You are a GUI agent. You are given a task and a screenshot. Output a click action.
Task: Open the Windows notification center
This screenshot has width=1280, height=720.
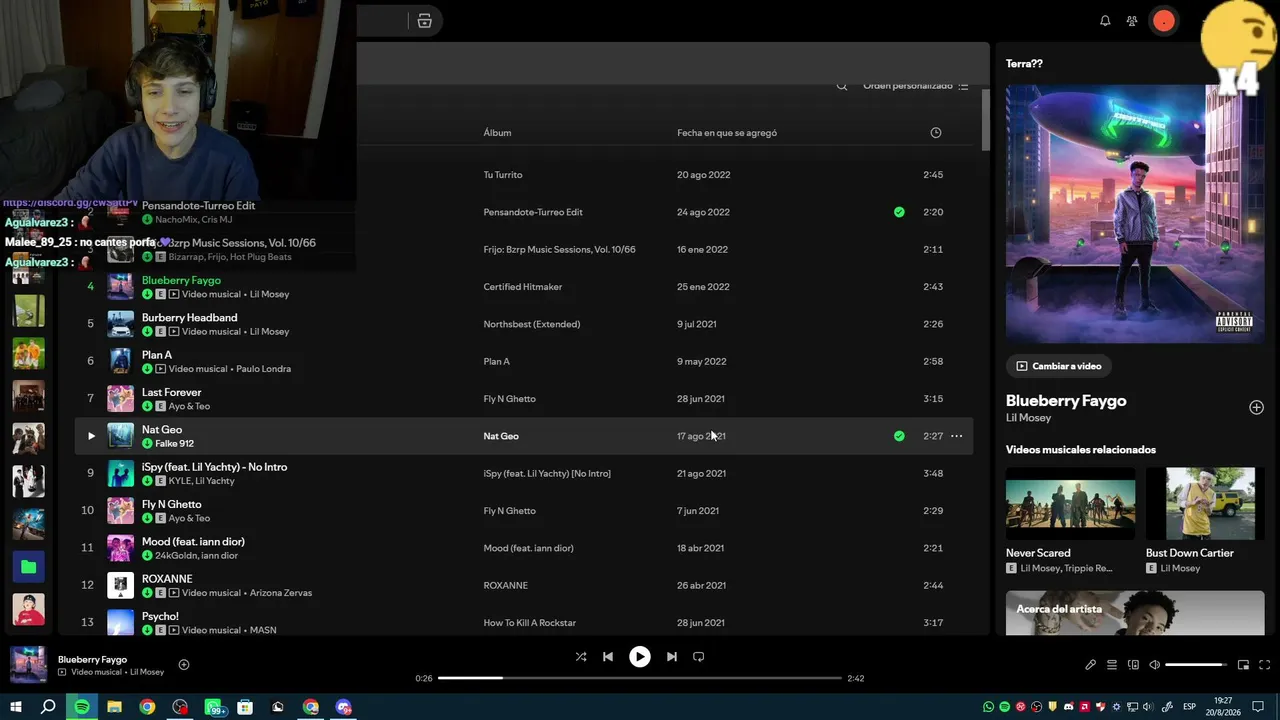1258,707
